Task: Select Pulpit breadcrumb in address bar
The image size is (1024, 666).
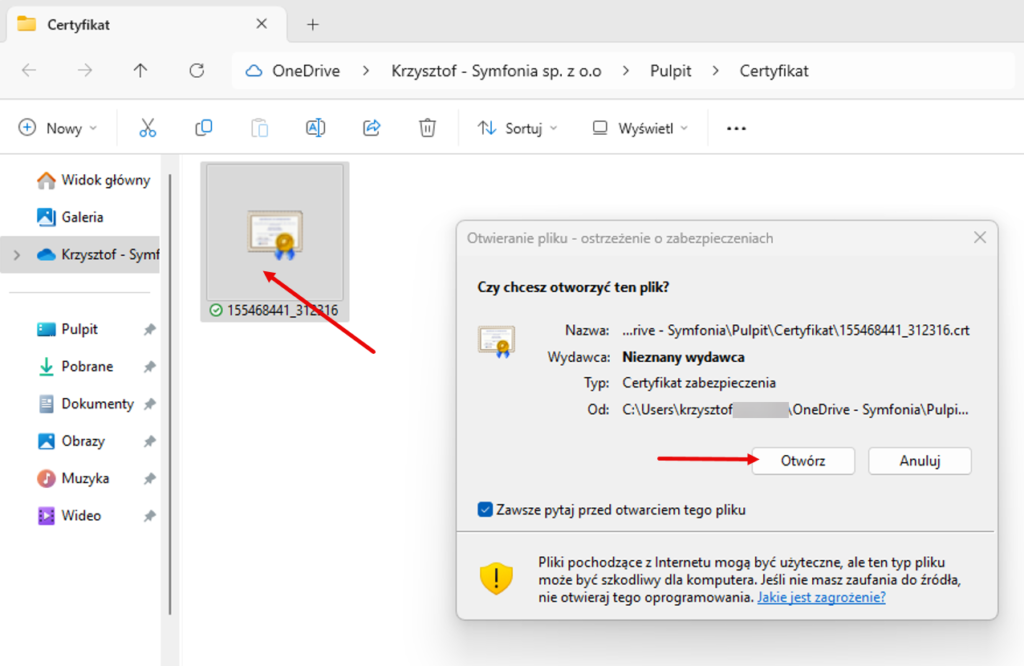Action: point(670,71)
